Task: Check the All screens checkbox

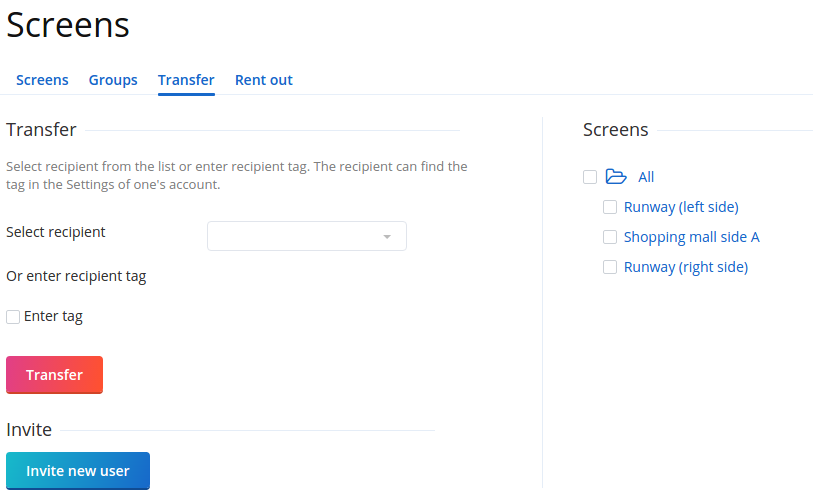Action: click(x=590, y=177)
